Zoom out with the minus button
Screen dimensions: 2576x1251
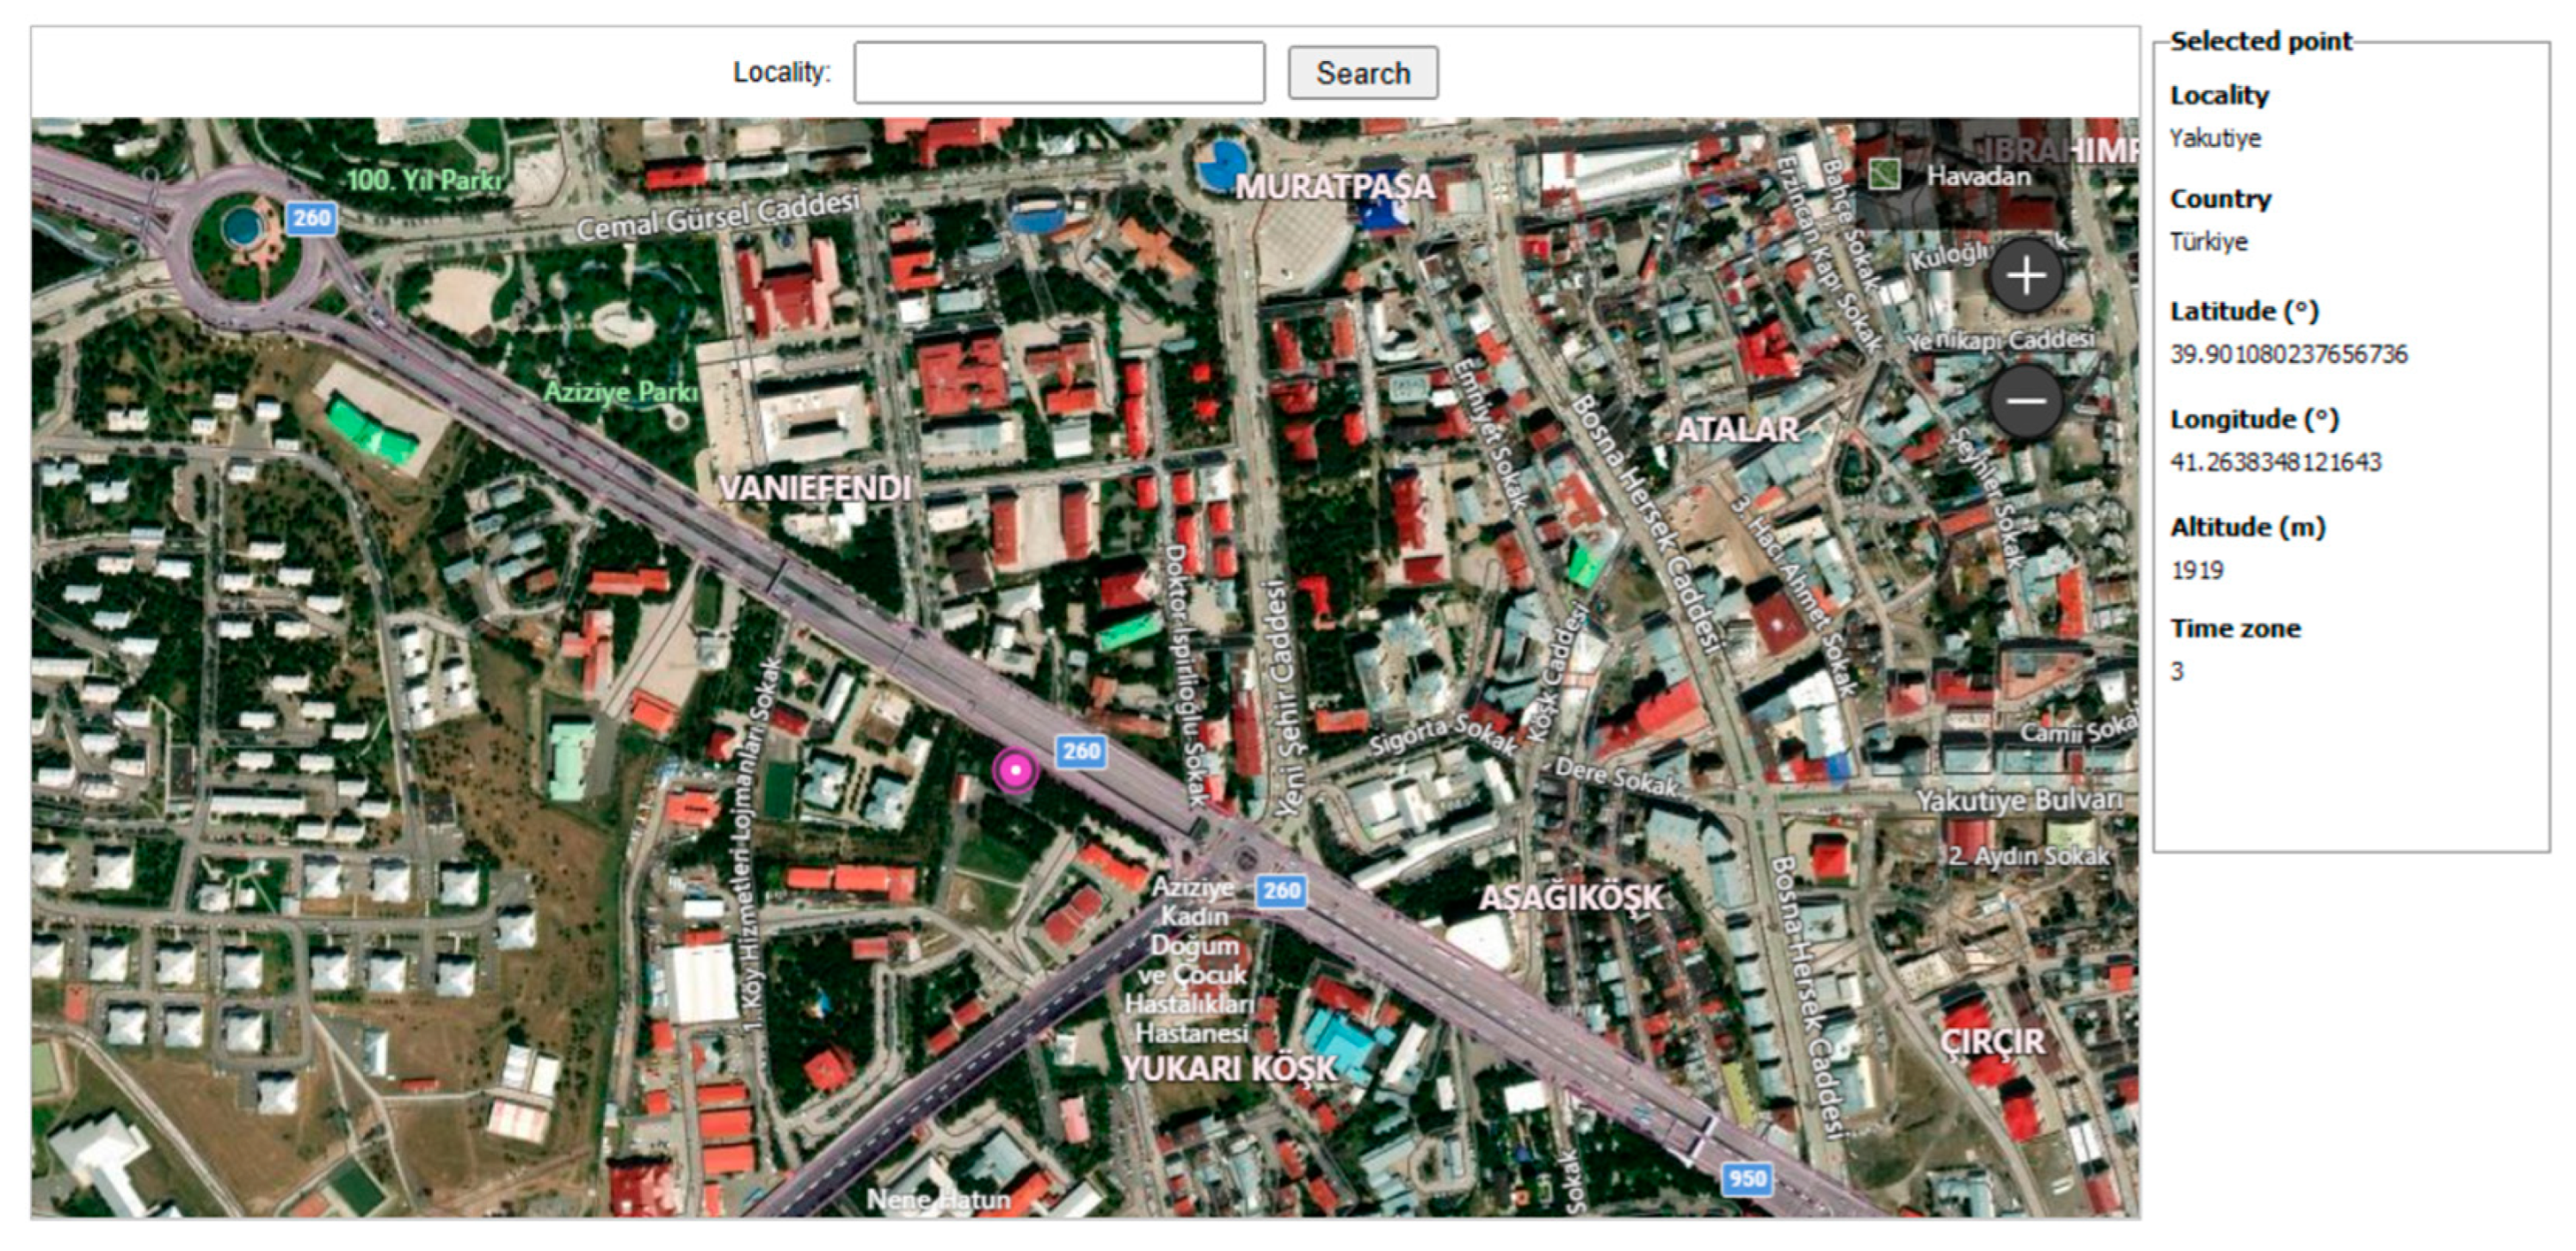point(2026,402)
